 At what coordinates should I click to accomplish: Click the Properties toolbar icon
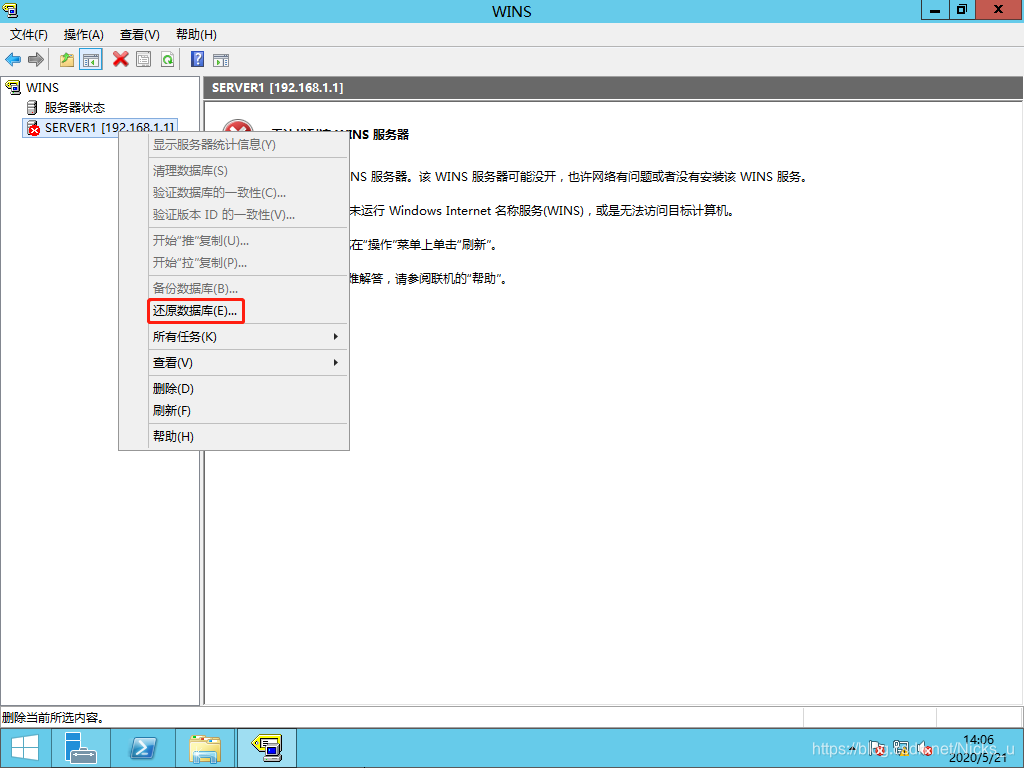[x=144, y=60]
